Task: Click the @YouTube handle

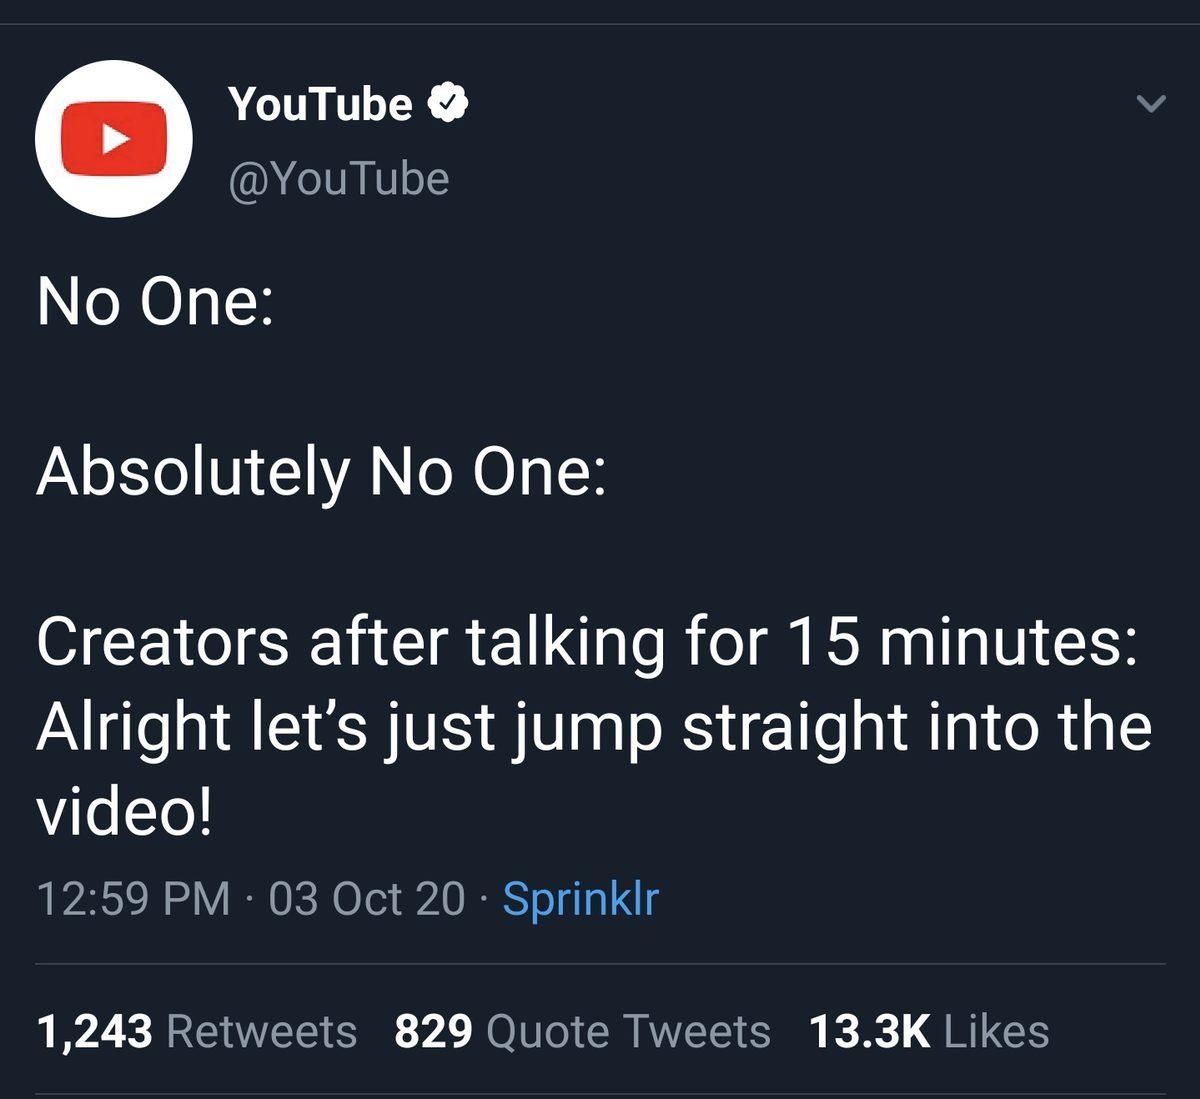Action: pyautogui.click(x=339, y=180)
